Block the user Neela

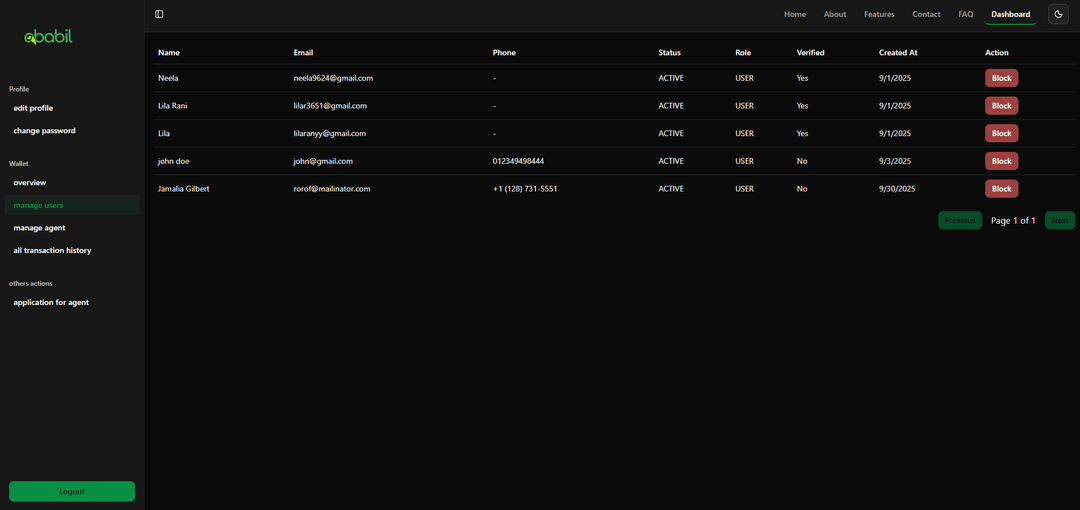[1001, 78]
